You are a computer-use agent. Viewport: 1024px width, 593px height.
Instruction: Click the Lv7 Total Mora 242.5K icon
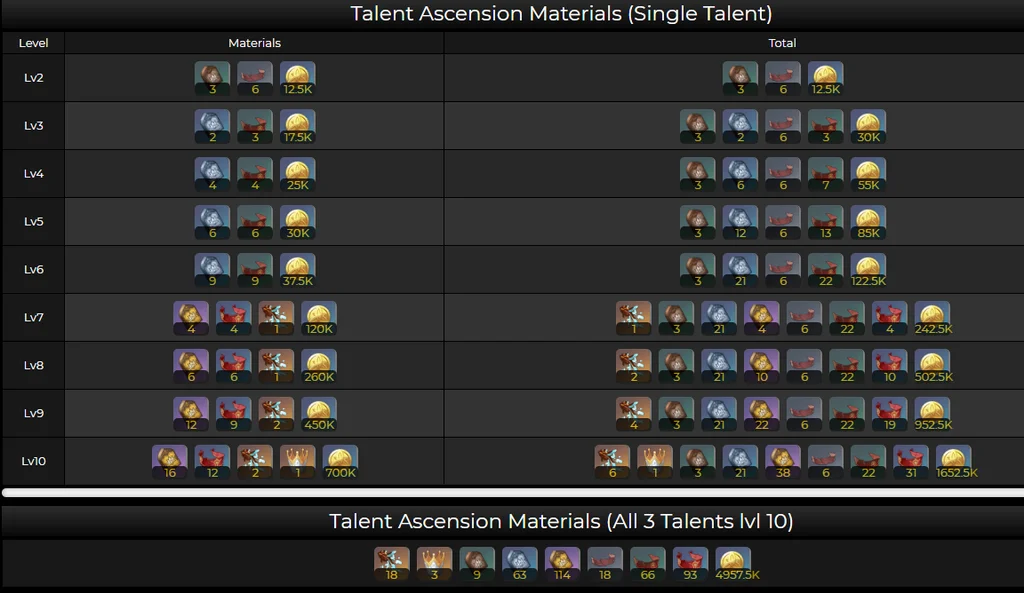point(933,318)
